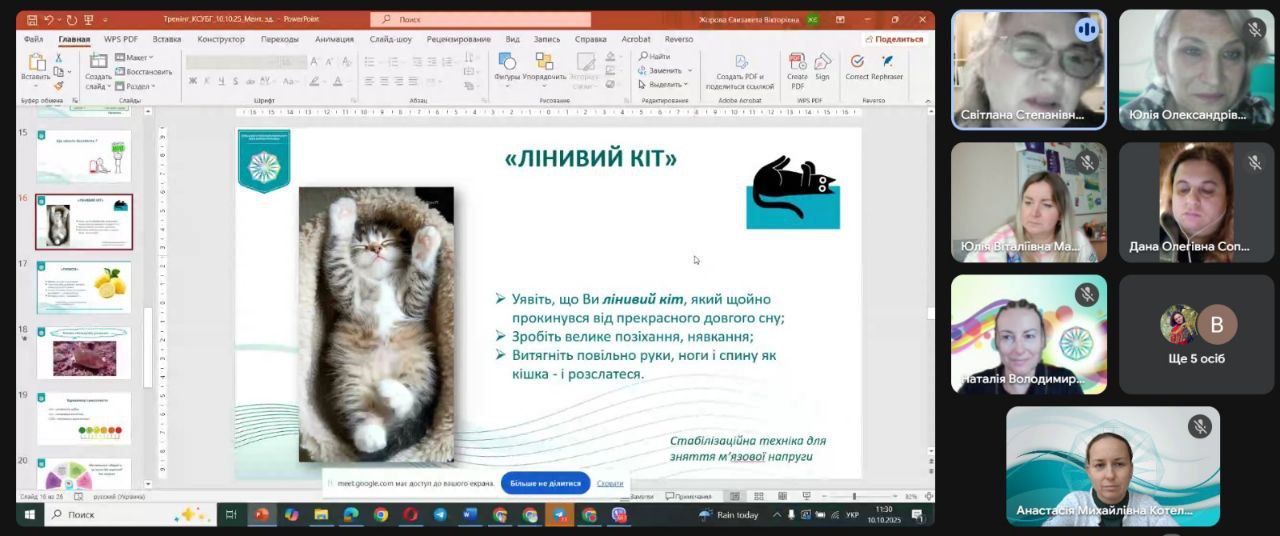The height and width of the screenshot is (536, 1280).
Task: Open the Выделить selection dropdown
Action: pos(665,84)
